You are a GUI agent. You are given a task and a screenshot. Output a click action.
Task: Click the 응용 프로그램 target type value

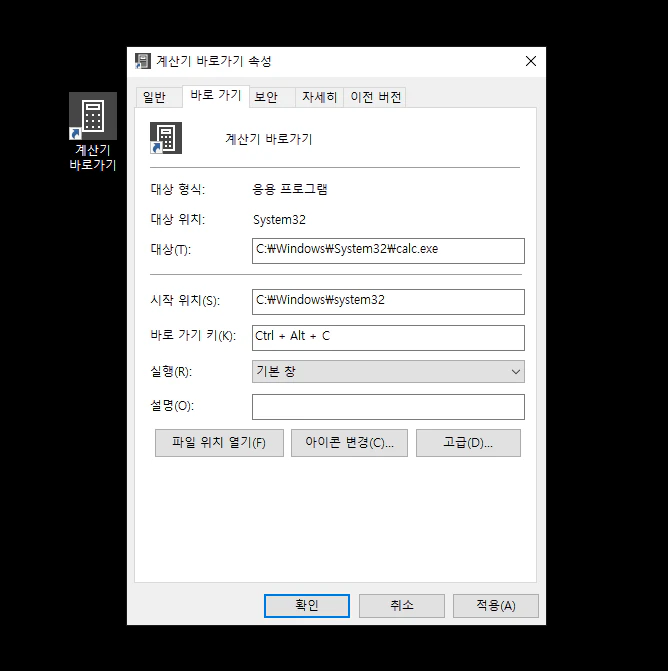click(x=290, y=189)
